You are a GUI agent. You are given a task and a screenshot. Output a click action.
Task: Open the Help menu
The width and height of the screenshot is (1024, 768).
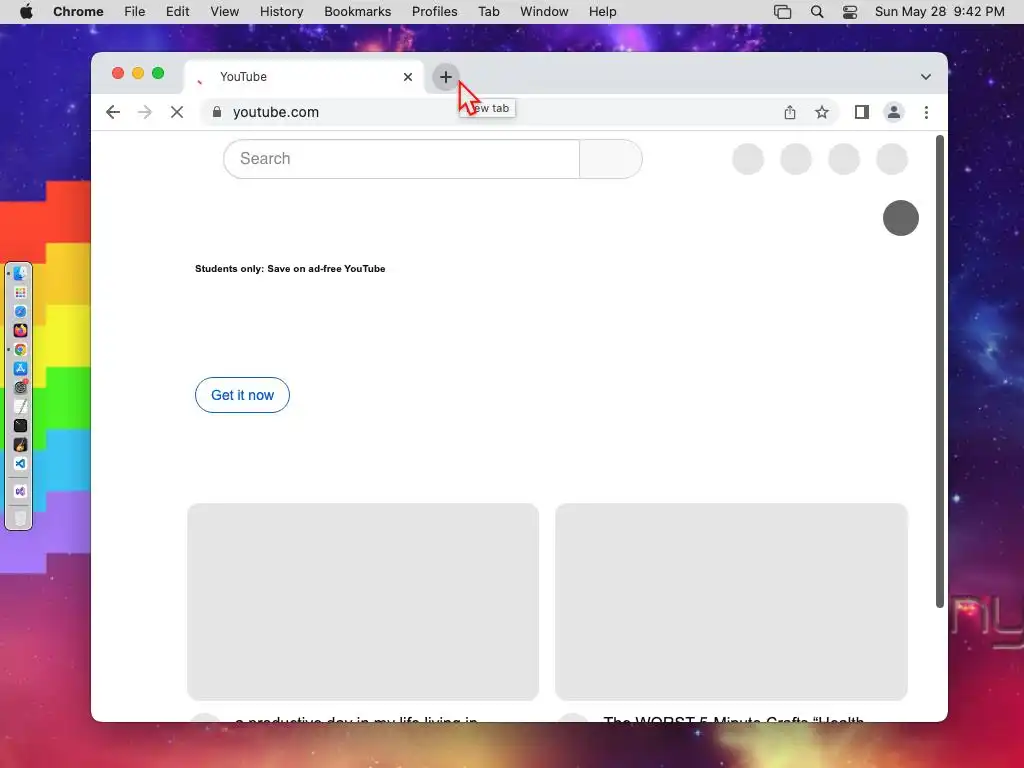(602, 12)
